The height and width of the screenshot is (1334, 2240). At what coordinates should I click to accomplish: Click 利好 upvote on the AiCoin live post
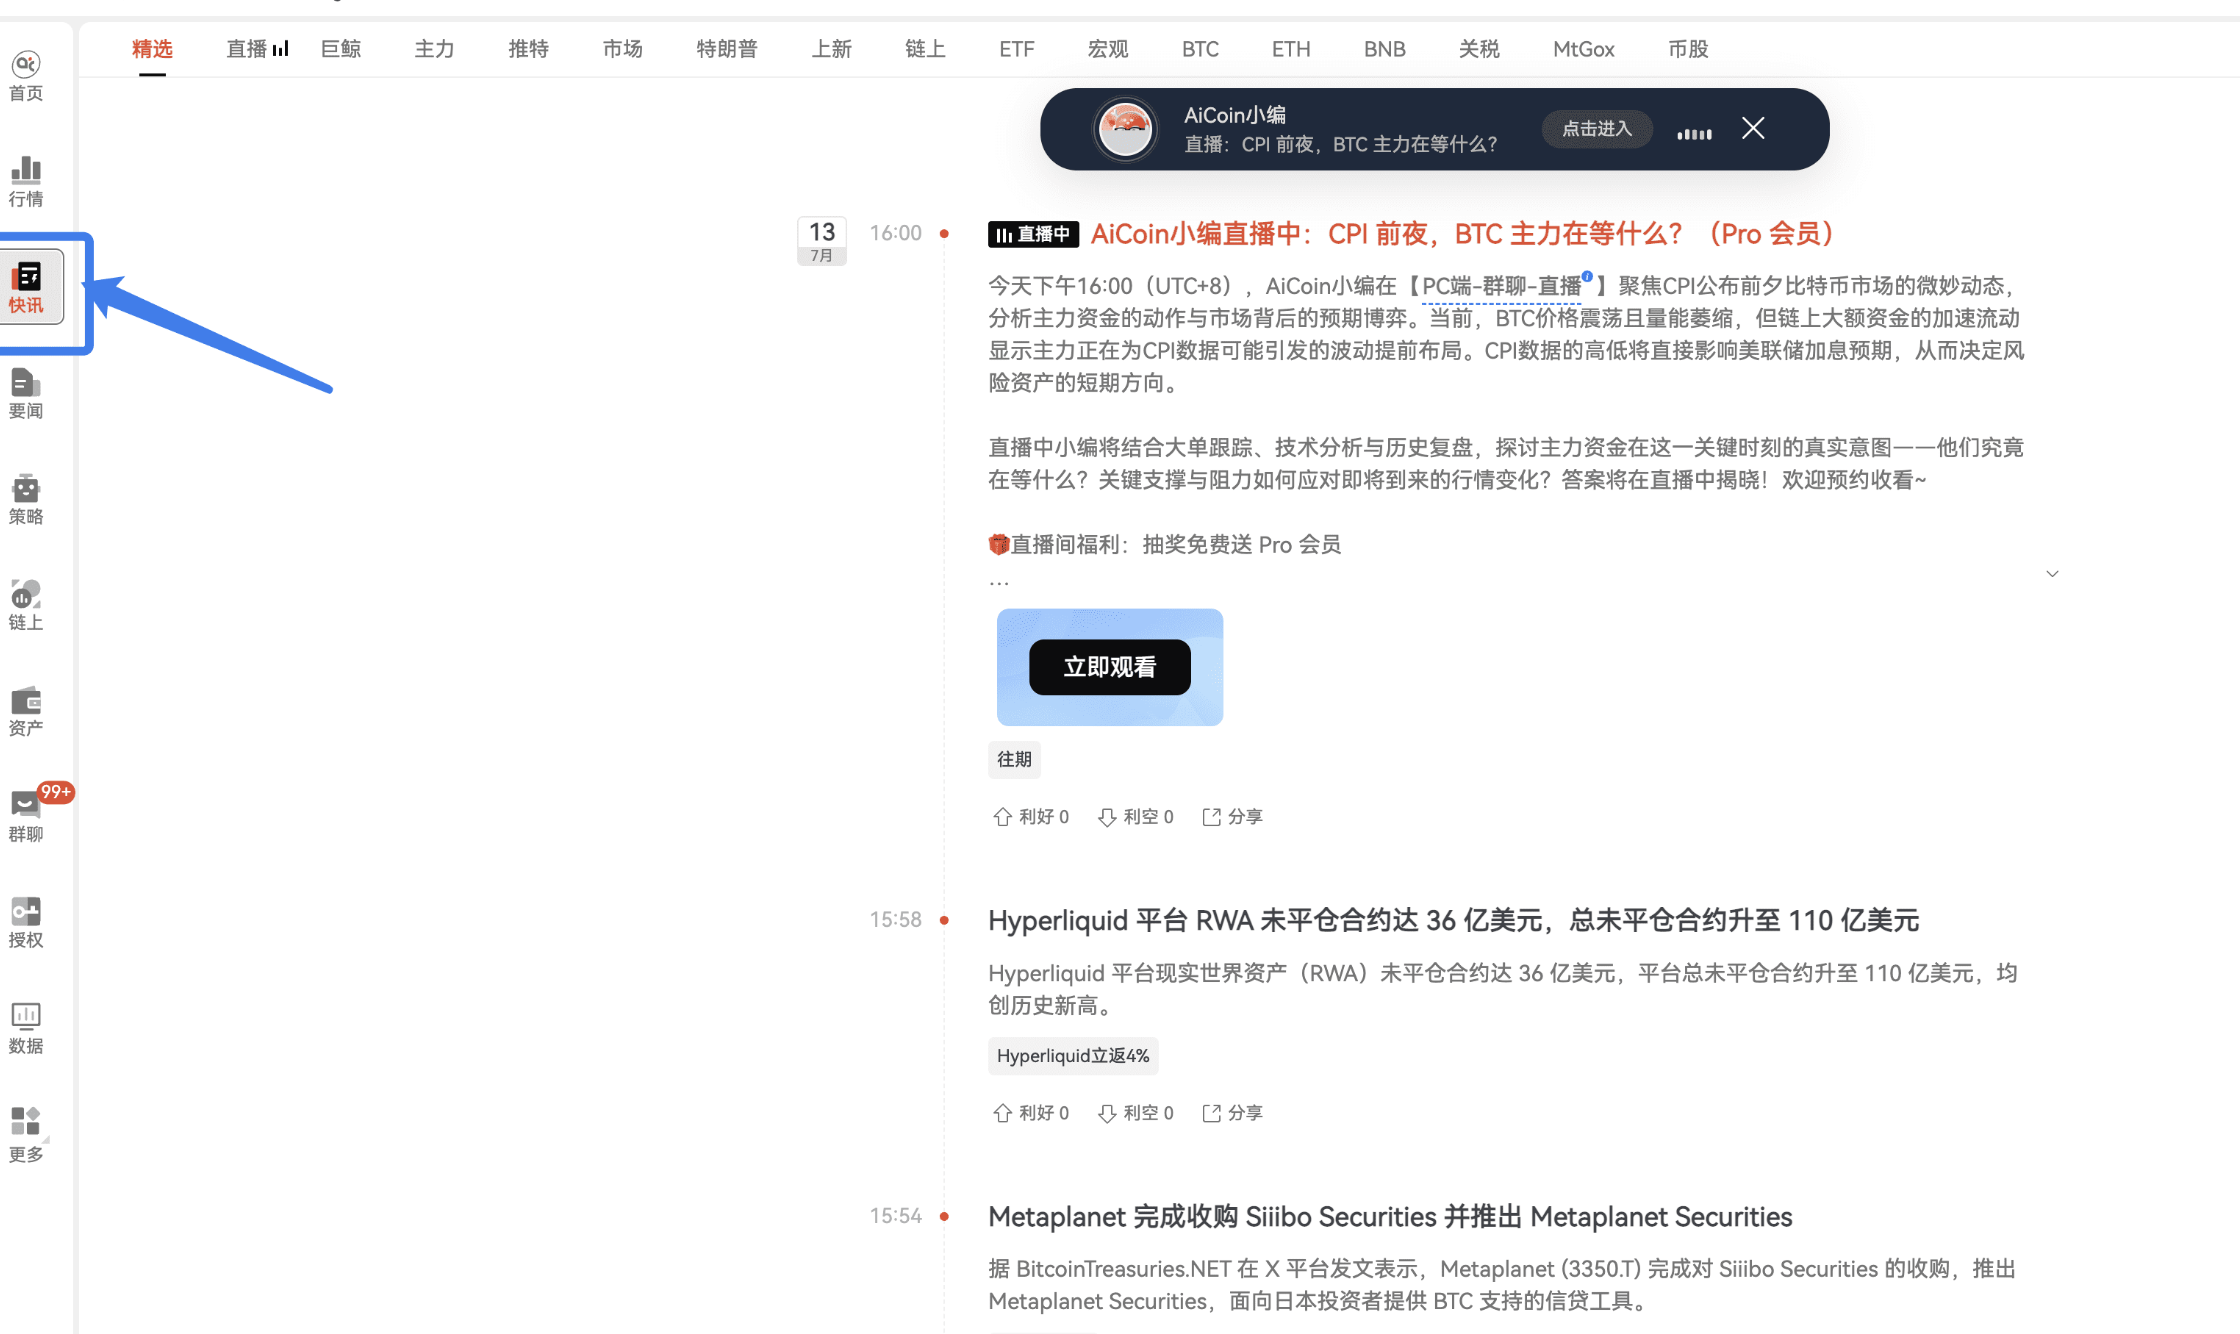tap(1031, 816)
